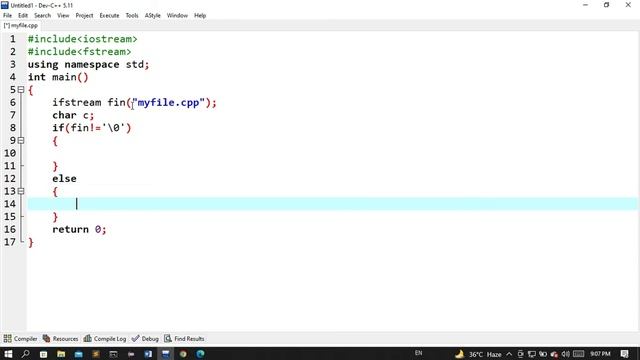The height and width of the screenshot is (360, 640).
Task: Restore down the Dev-C++ window
Action: 607,5
